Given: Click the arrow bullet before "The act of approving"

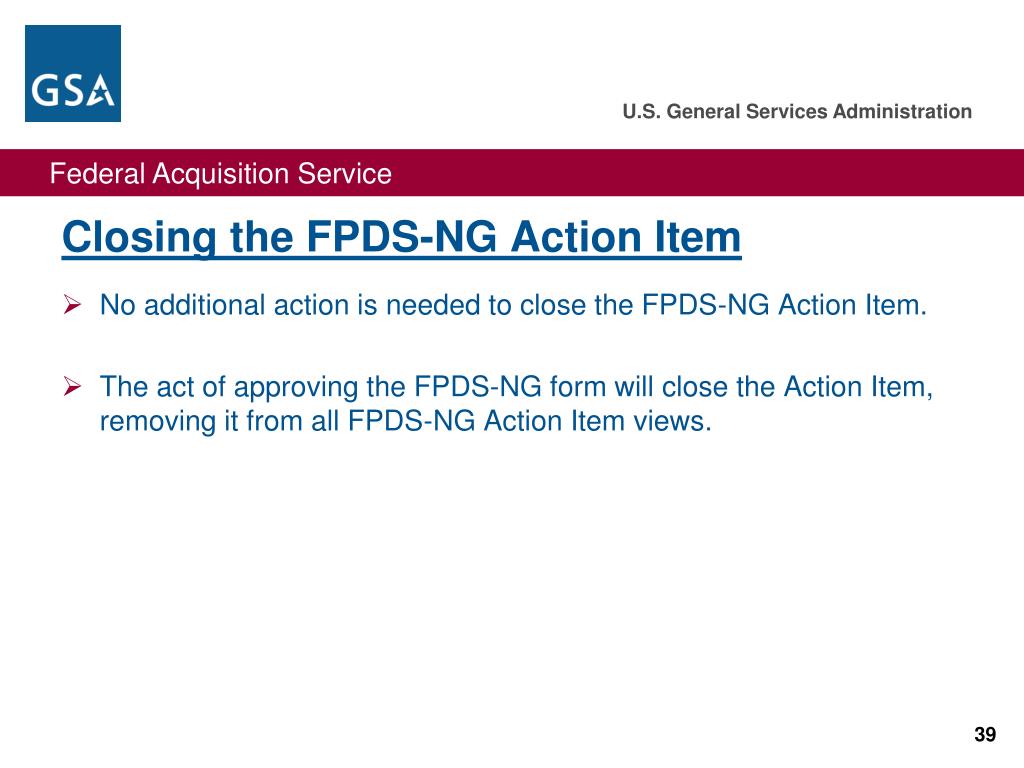Looking at the screenshot, I should coord(72,386).
